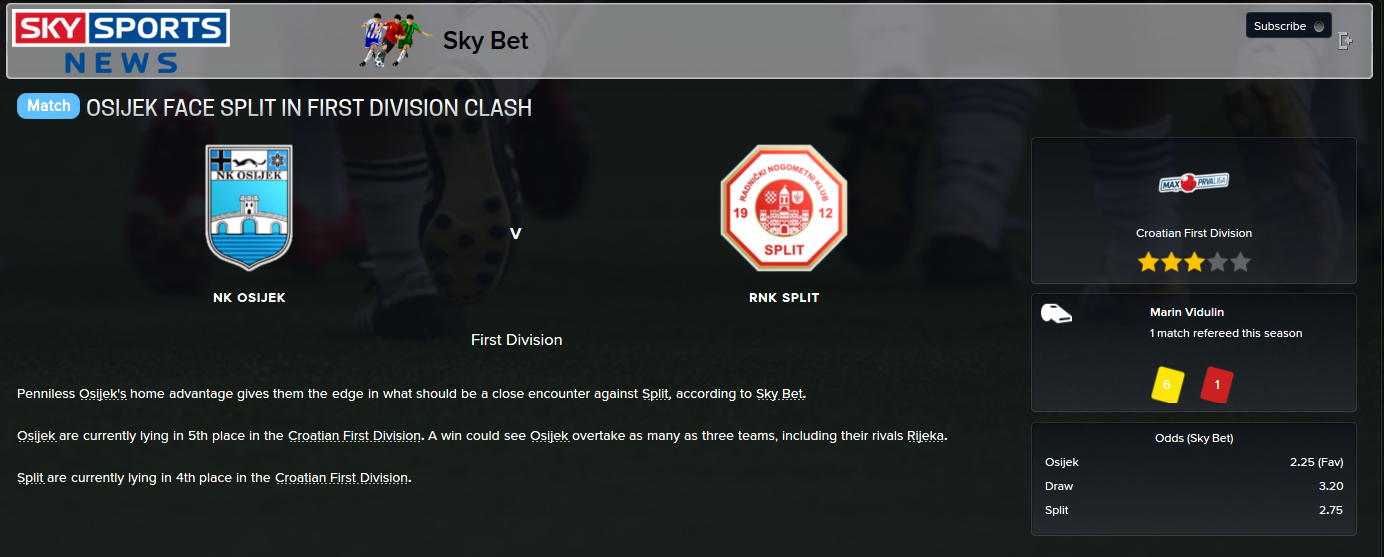Screen dimensions: 1384x557
Task: Click the Sky Bet source title
Action: point(486,41)
